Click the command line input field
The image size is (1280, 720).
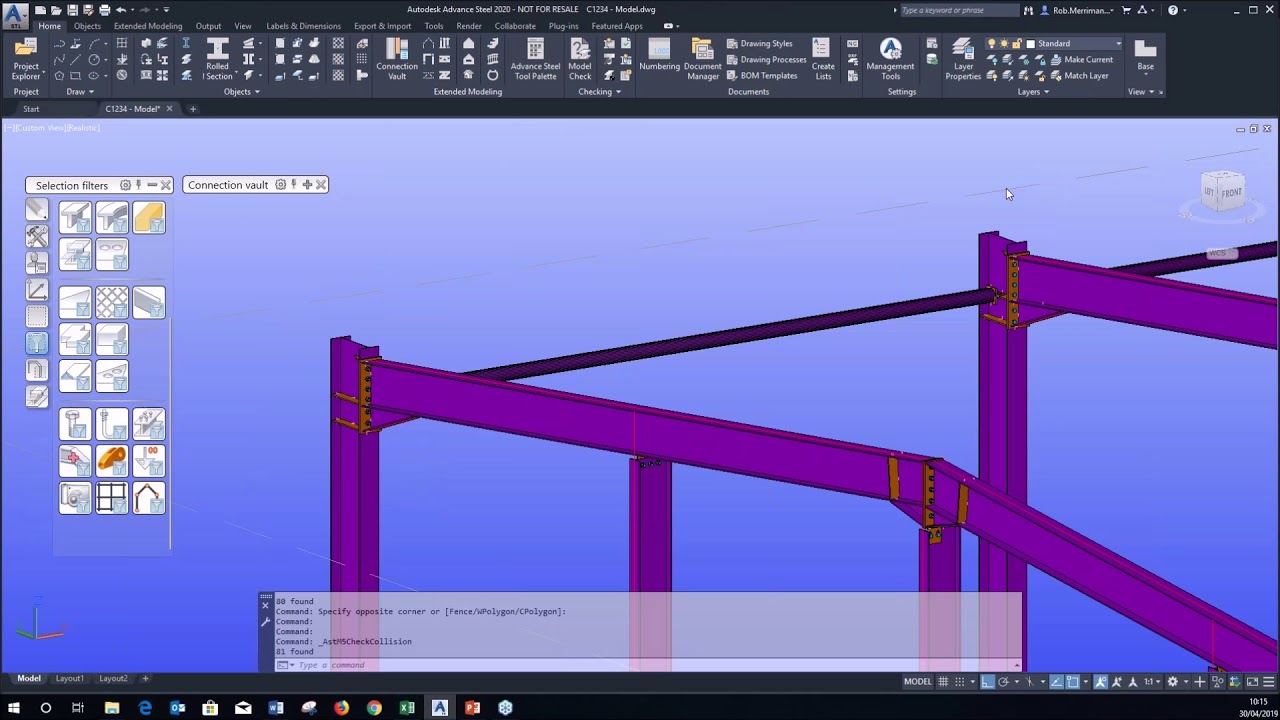(x=650, y=665)
